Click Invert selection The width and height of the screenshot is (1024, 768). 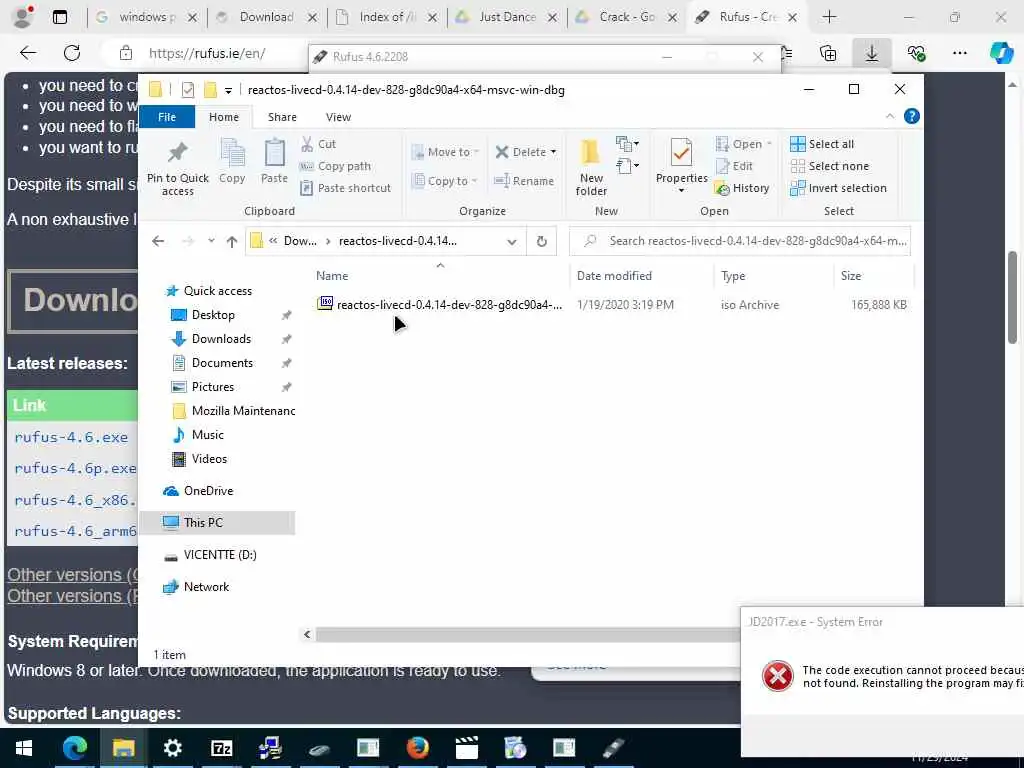point(839,188)
